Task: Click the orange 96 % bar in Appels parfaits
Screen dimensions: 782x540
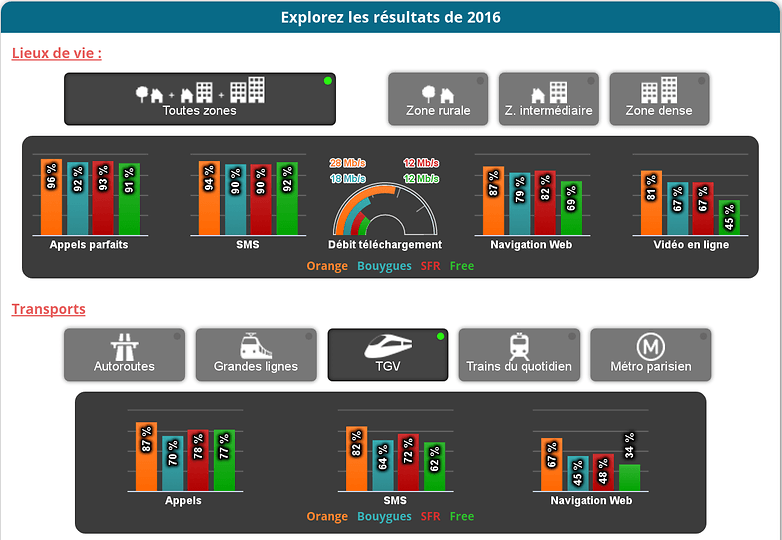Action: [x=51, y=197]
